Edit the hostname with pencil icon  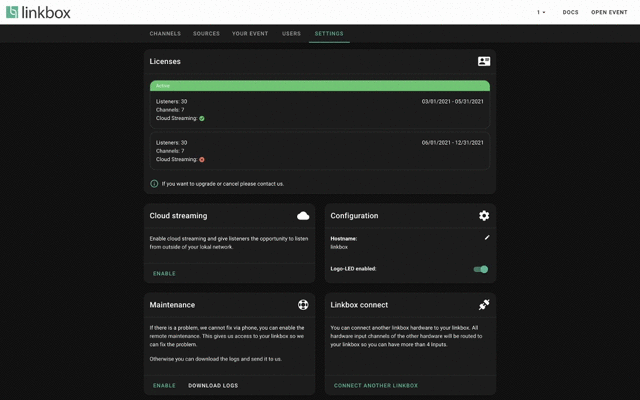click(x=487, y=238)
